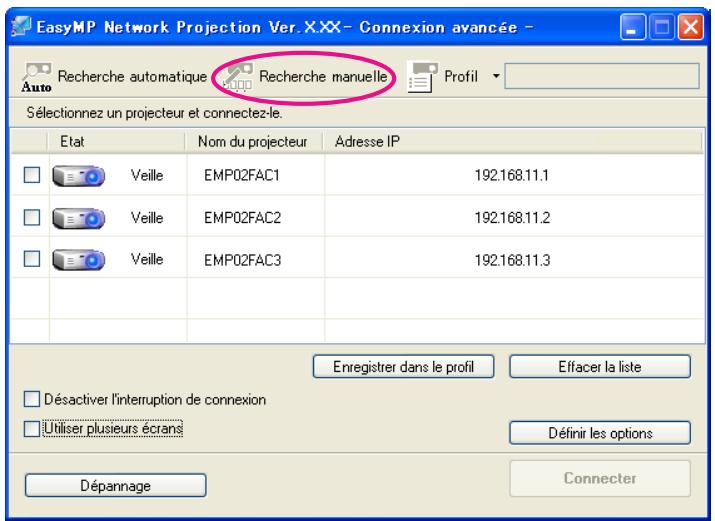
Task: Click Veille status of EMP02FAC2
Action: click(x=147, y=218)
